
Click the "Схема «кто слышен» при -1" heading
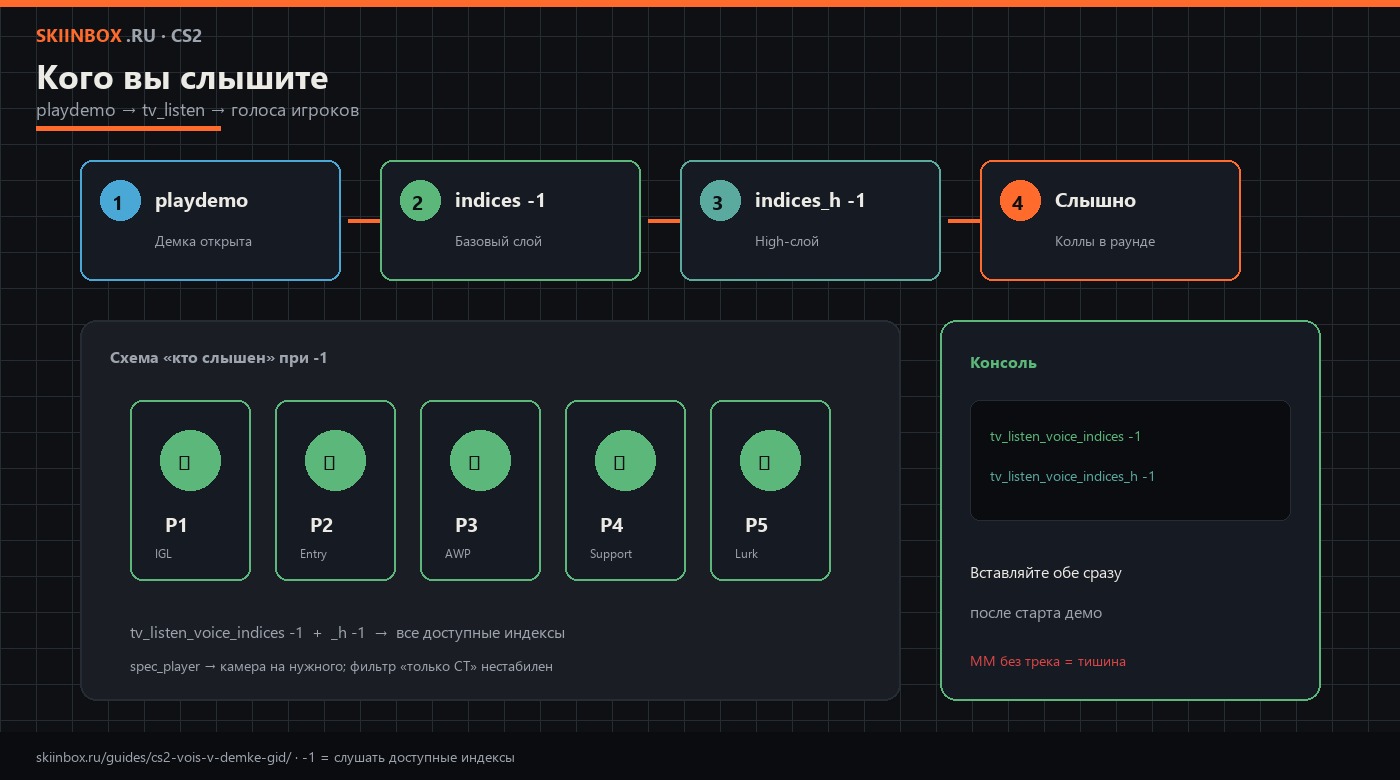tap(219, 358)
